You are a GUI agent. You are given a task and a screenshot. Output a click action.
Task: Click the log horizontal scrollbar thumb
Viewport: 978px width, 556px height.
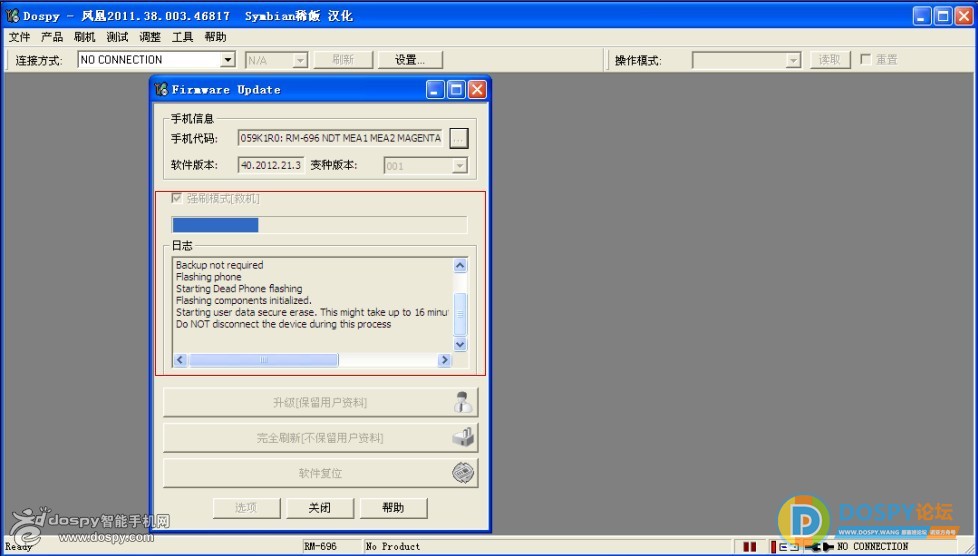pyautogui.click(x=264, y=360)
